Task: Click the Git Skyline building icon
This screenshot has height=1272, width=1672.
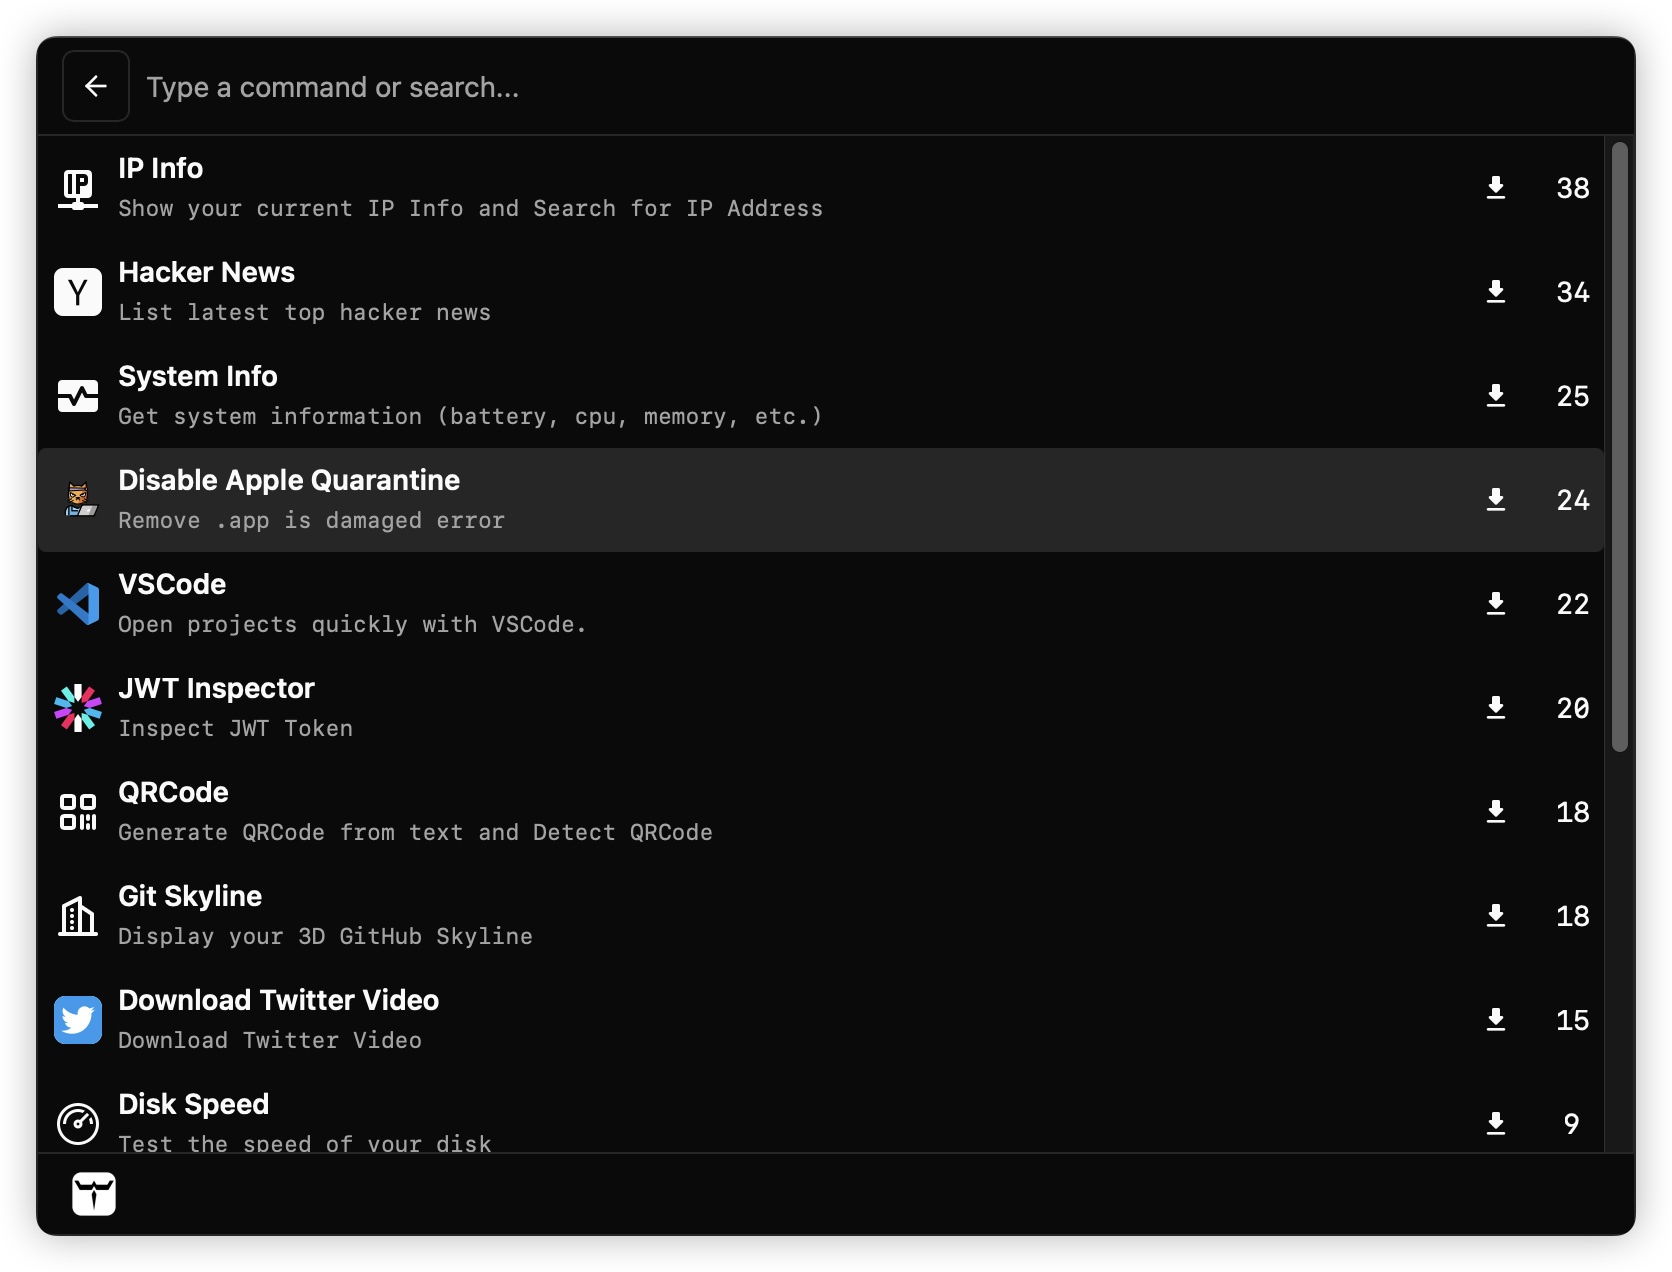Action: tap(78, 916)
